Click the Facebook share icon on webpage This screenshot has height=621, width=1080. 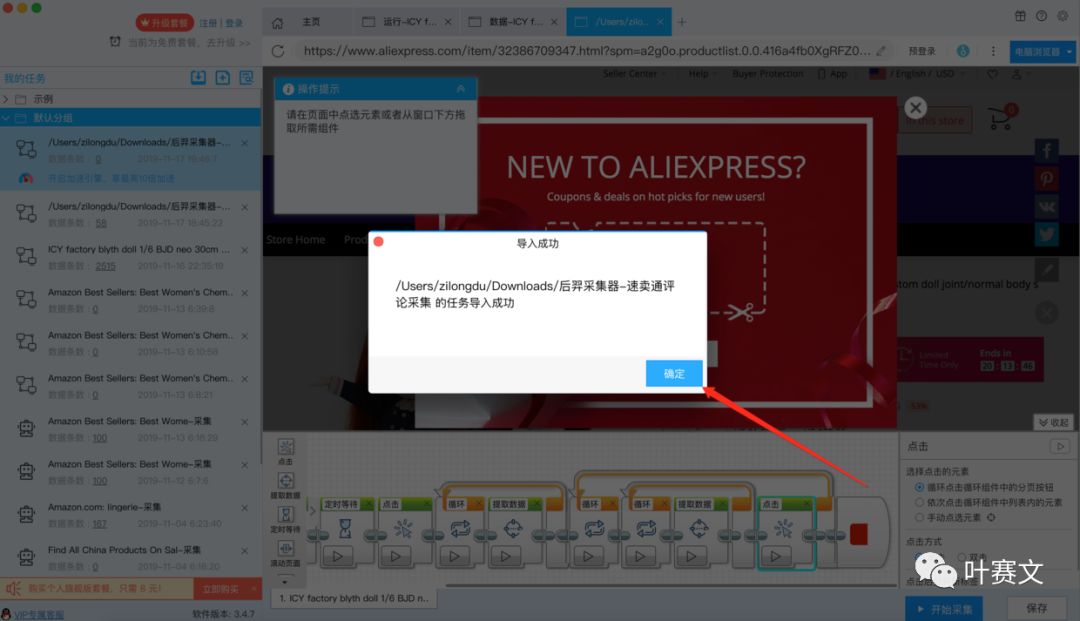[x=1046, y=150]
